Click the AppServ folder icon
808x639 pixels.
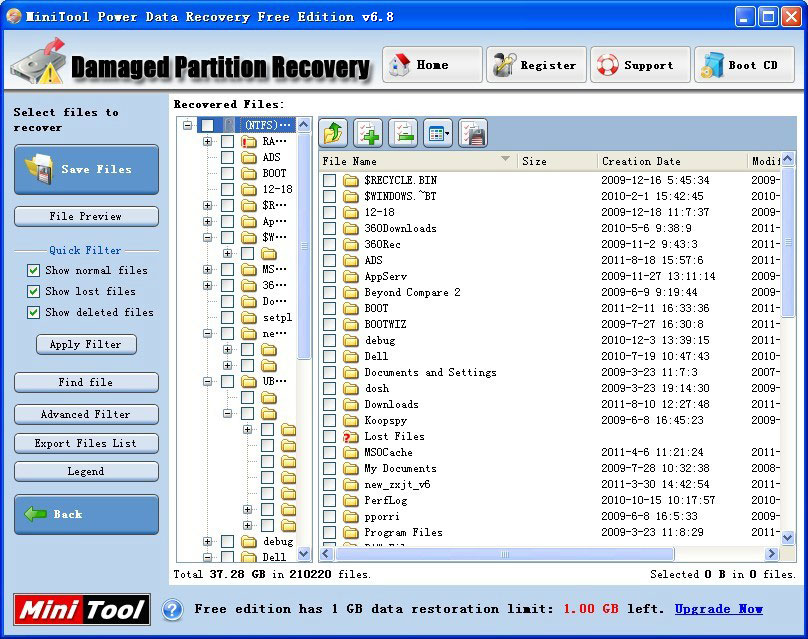(351, 277)
